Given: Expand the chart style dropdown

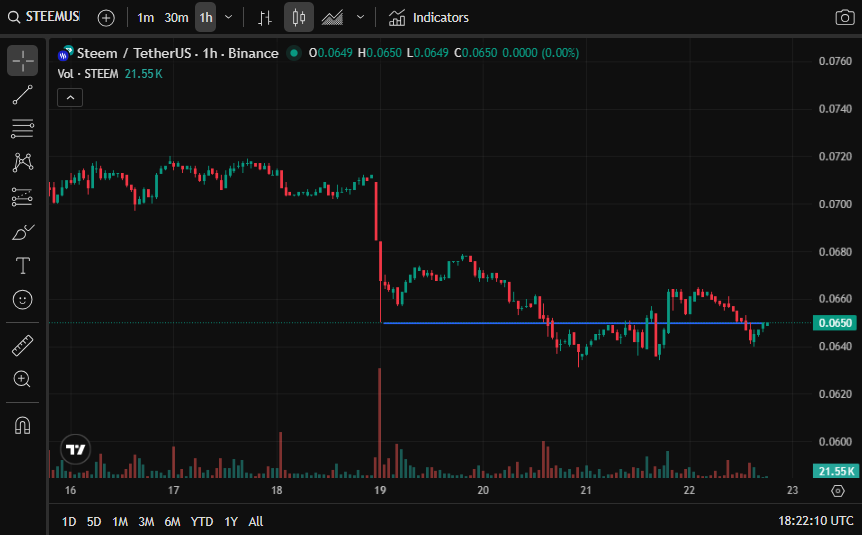Looking at the screenshot, I should coord(361,18).
